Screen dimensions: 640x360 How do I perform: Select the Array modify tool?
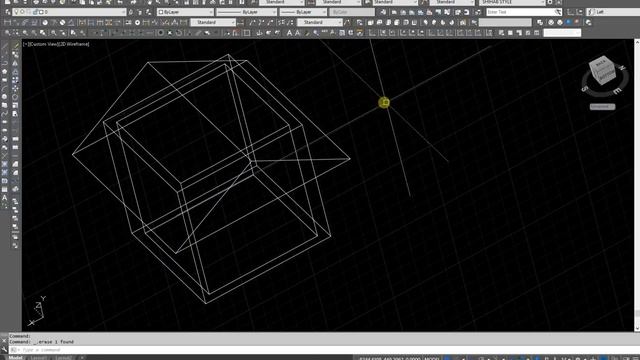15,80
